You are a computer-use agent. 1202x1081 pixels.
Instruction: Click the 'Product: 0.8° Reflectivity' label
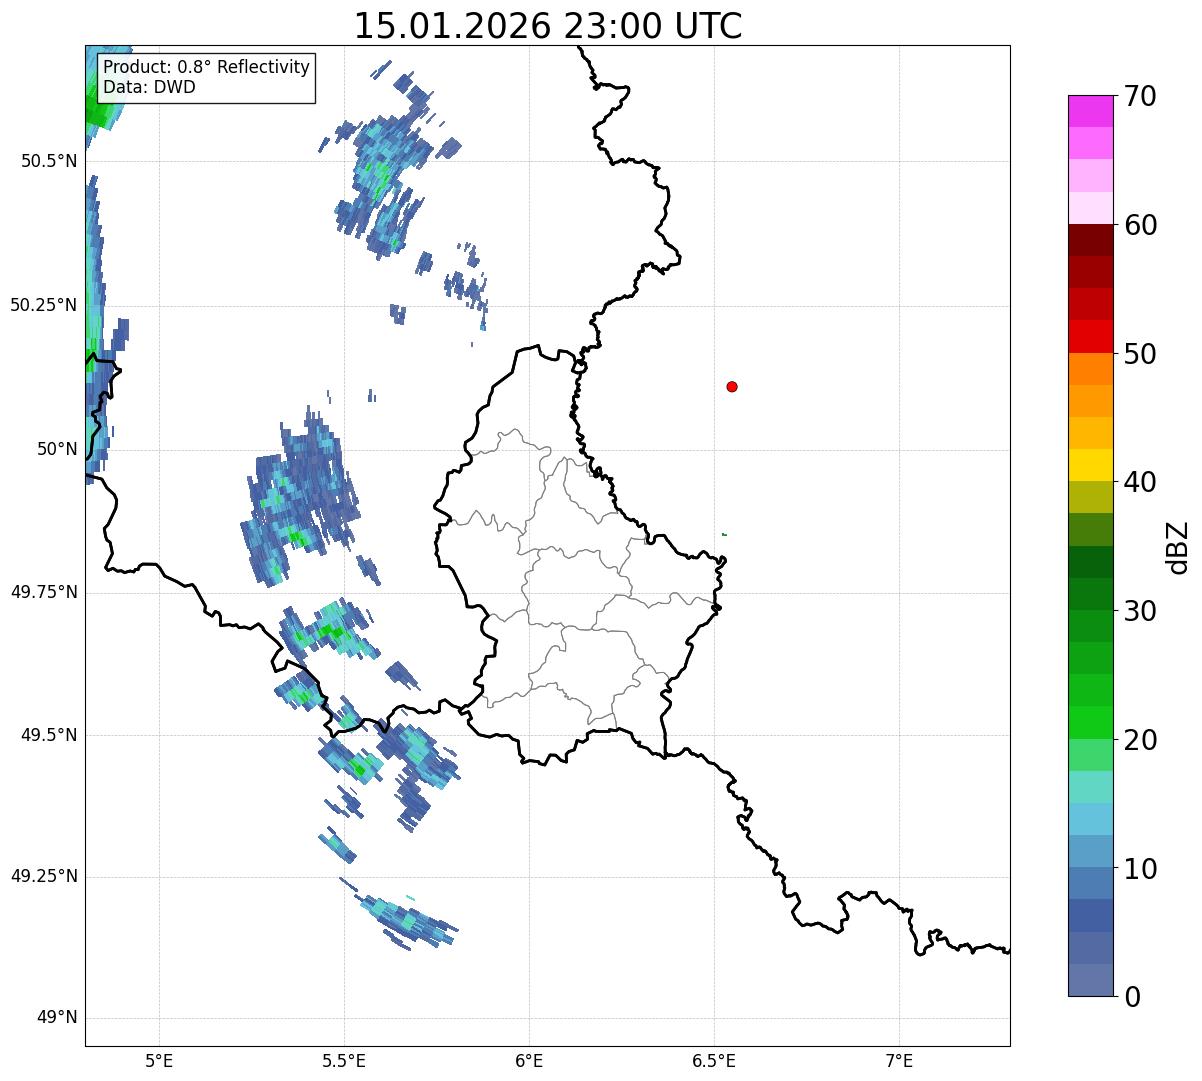click(207, 68)
